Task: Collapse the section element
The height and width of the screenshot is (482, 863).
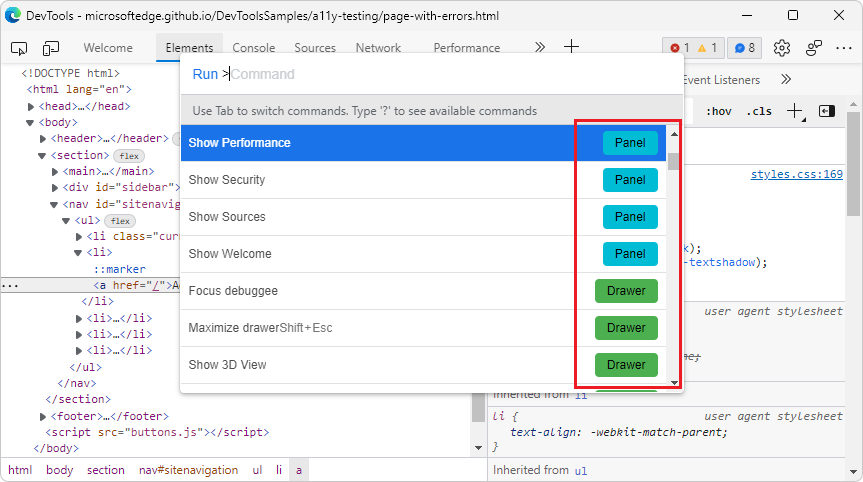Action: [42, 156]
